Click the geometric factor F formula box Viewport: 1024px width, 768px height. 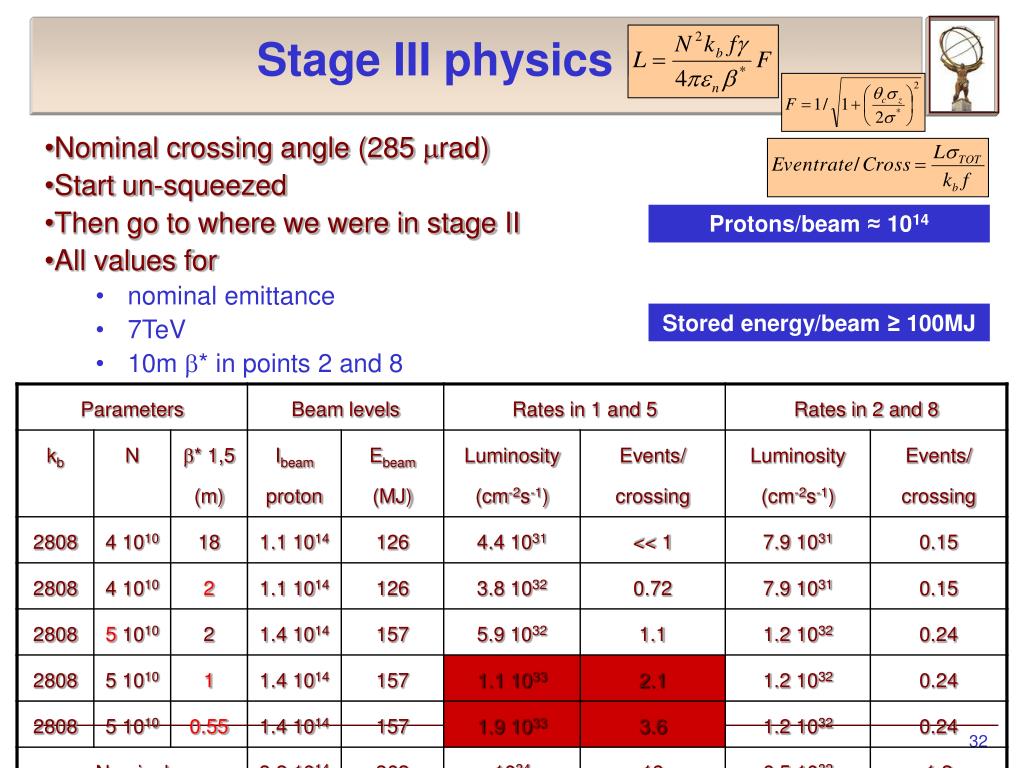853,103
